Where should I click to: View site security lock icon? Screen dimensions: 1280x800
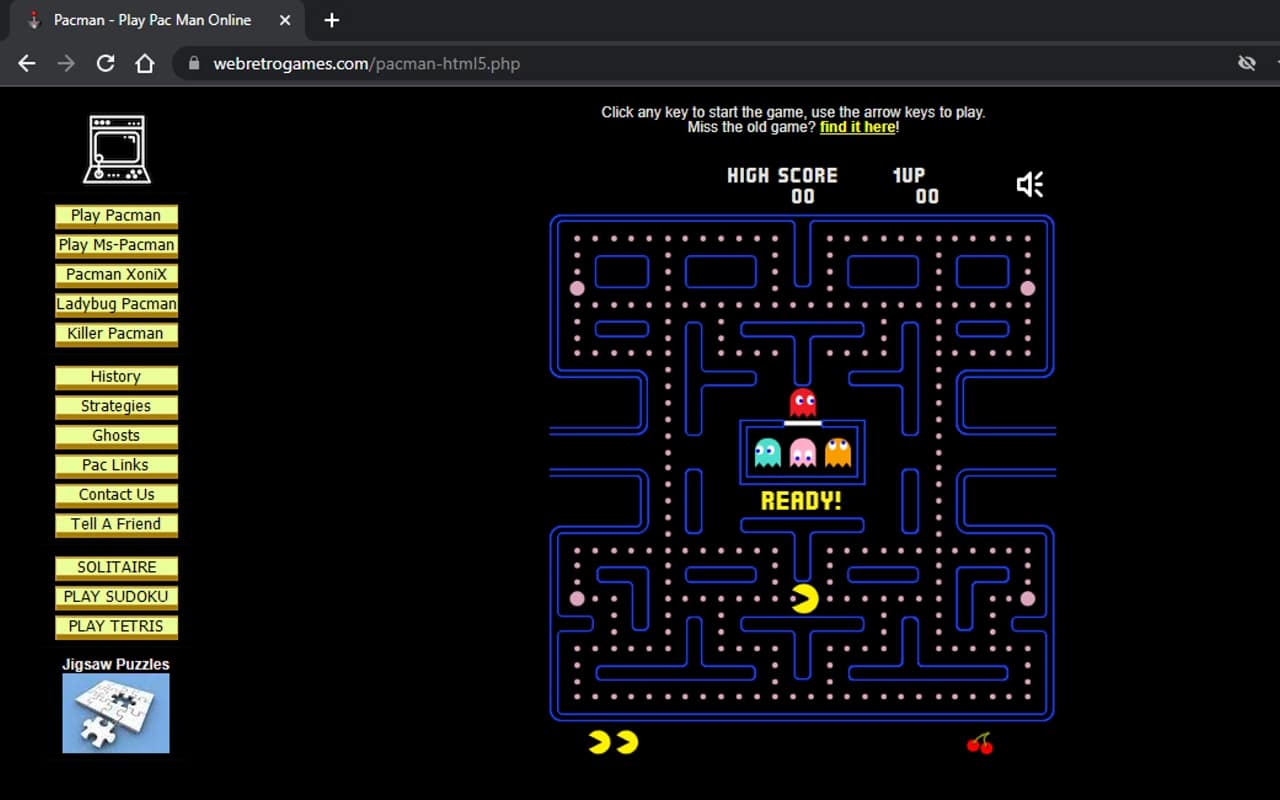[x=194, y=63]
